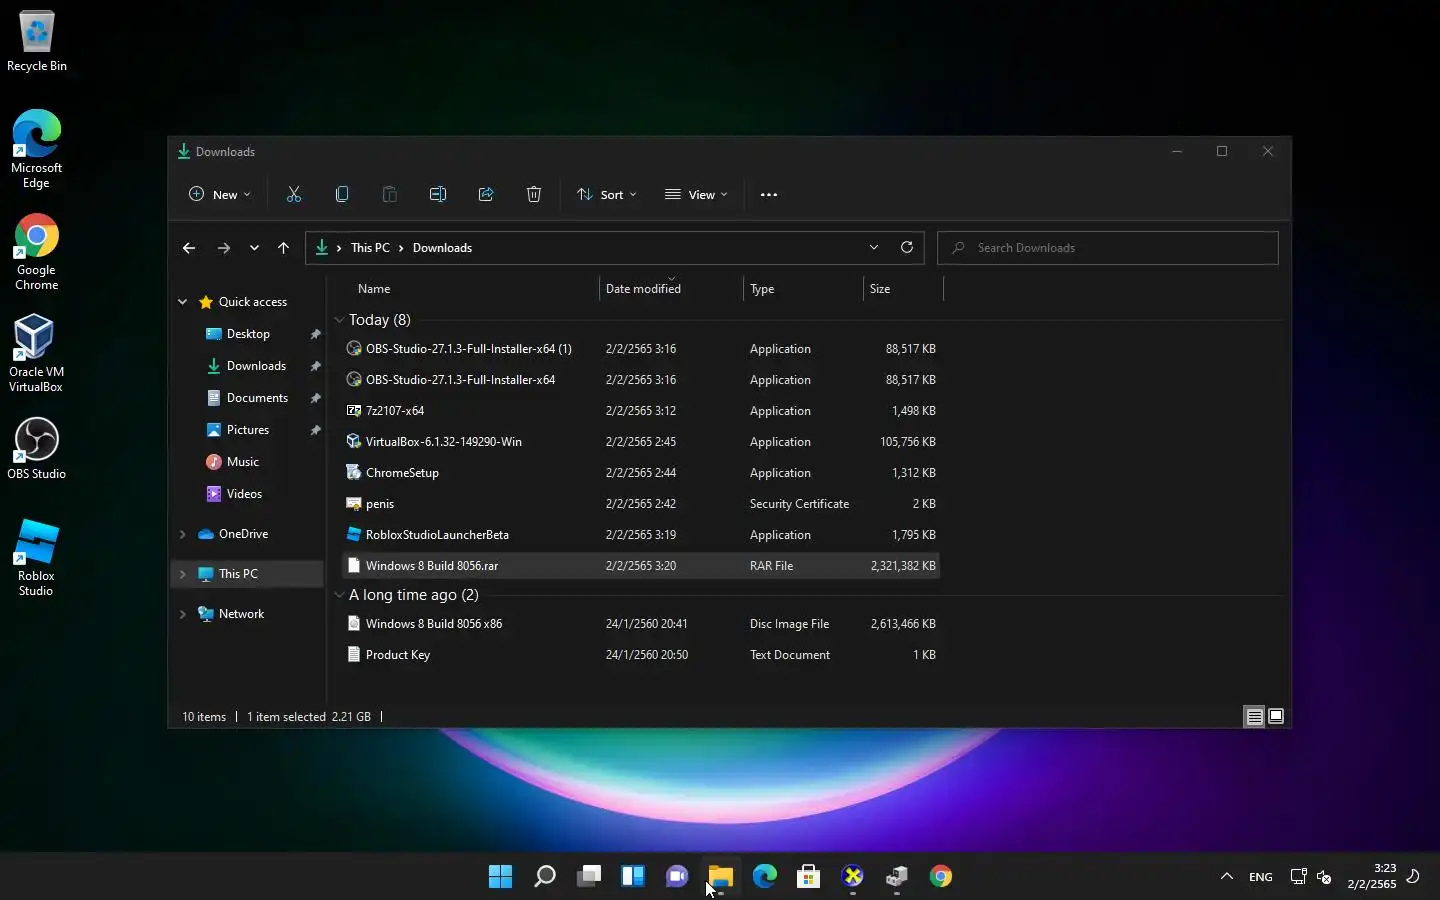Open Task View on taskbar
Viewport: 1440px width, 900px height.
point(589,877)
